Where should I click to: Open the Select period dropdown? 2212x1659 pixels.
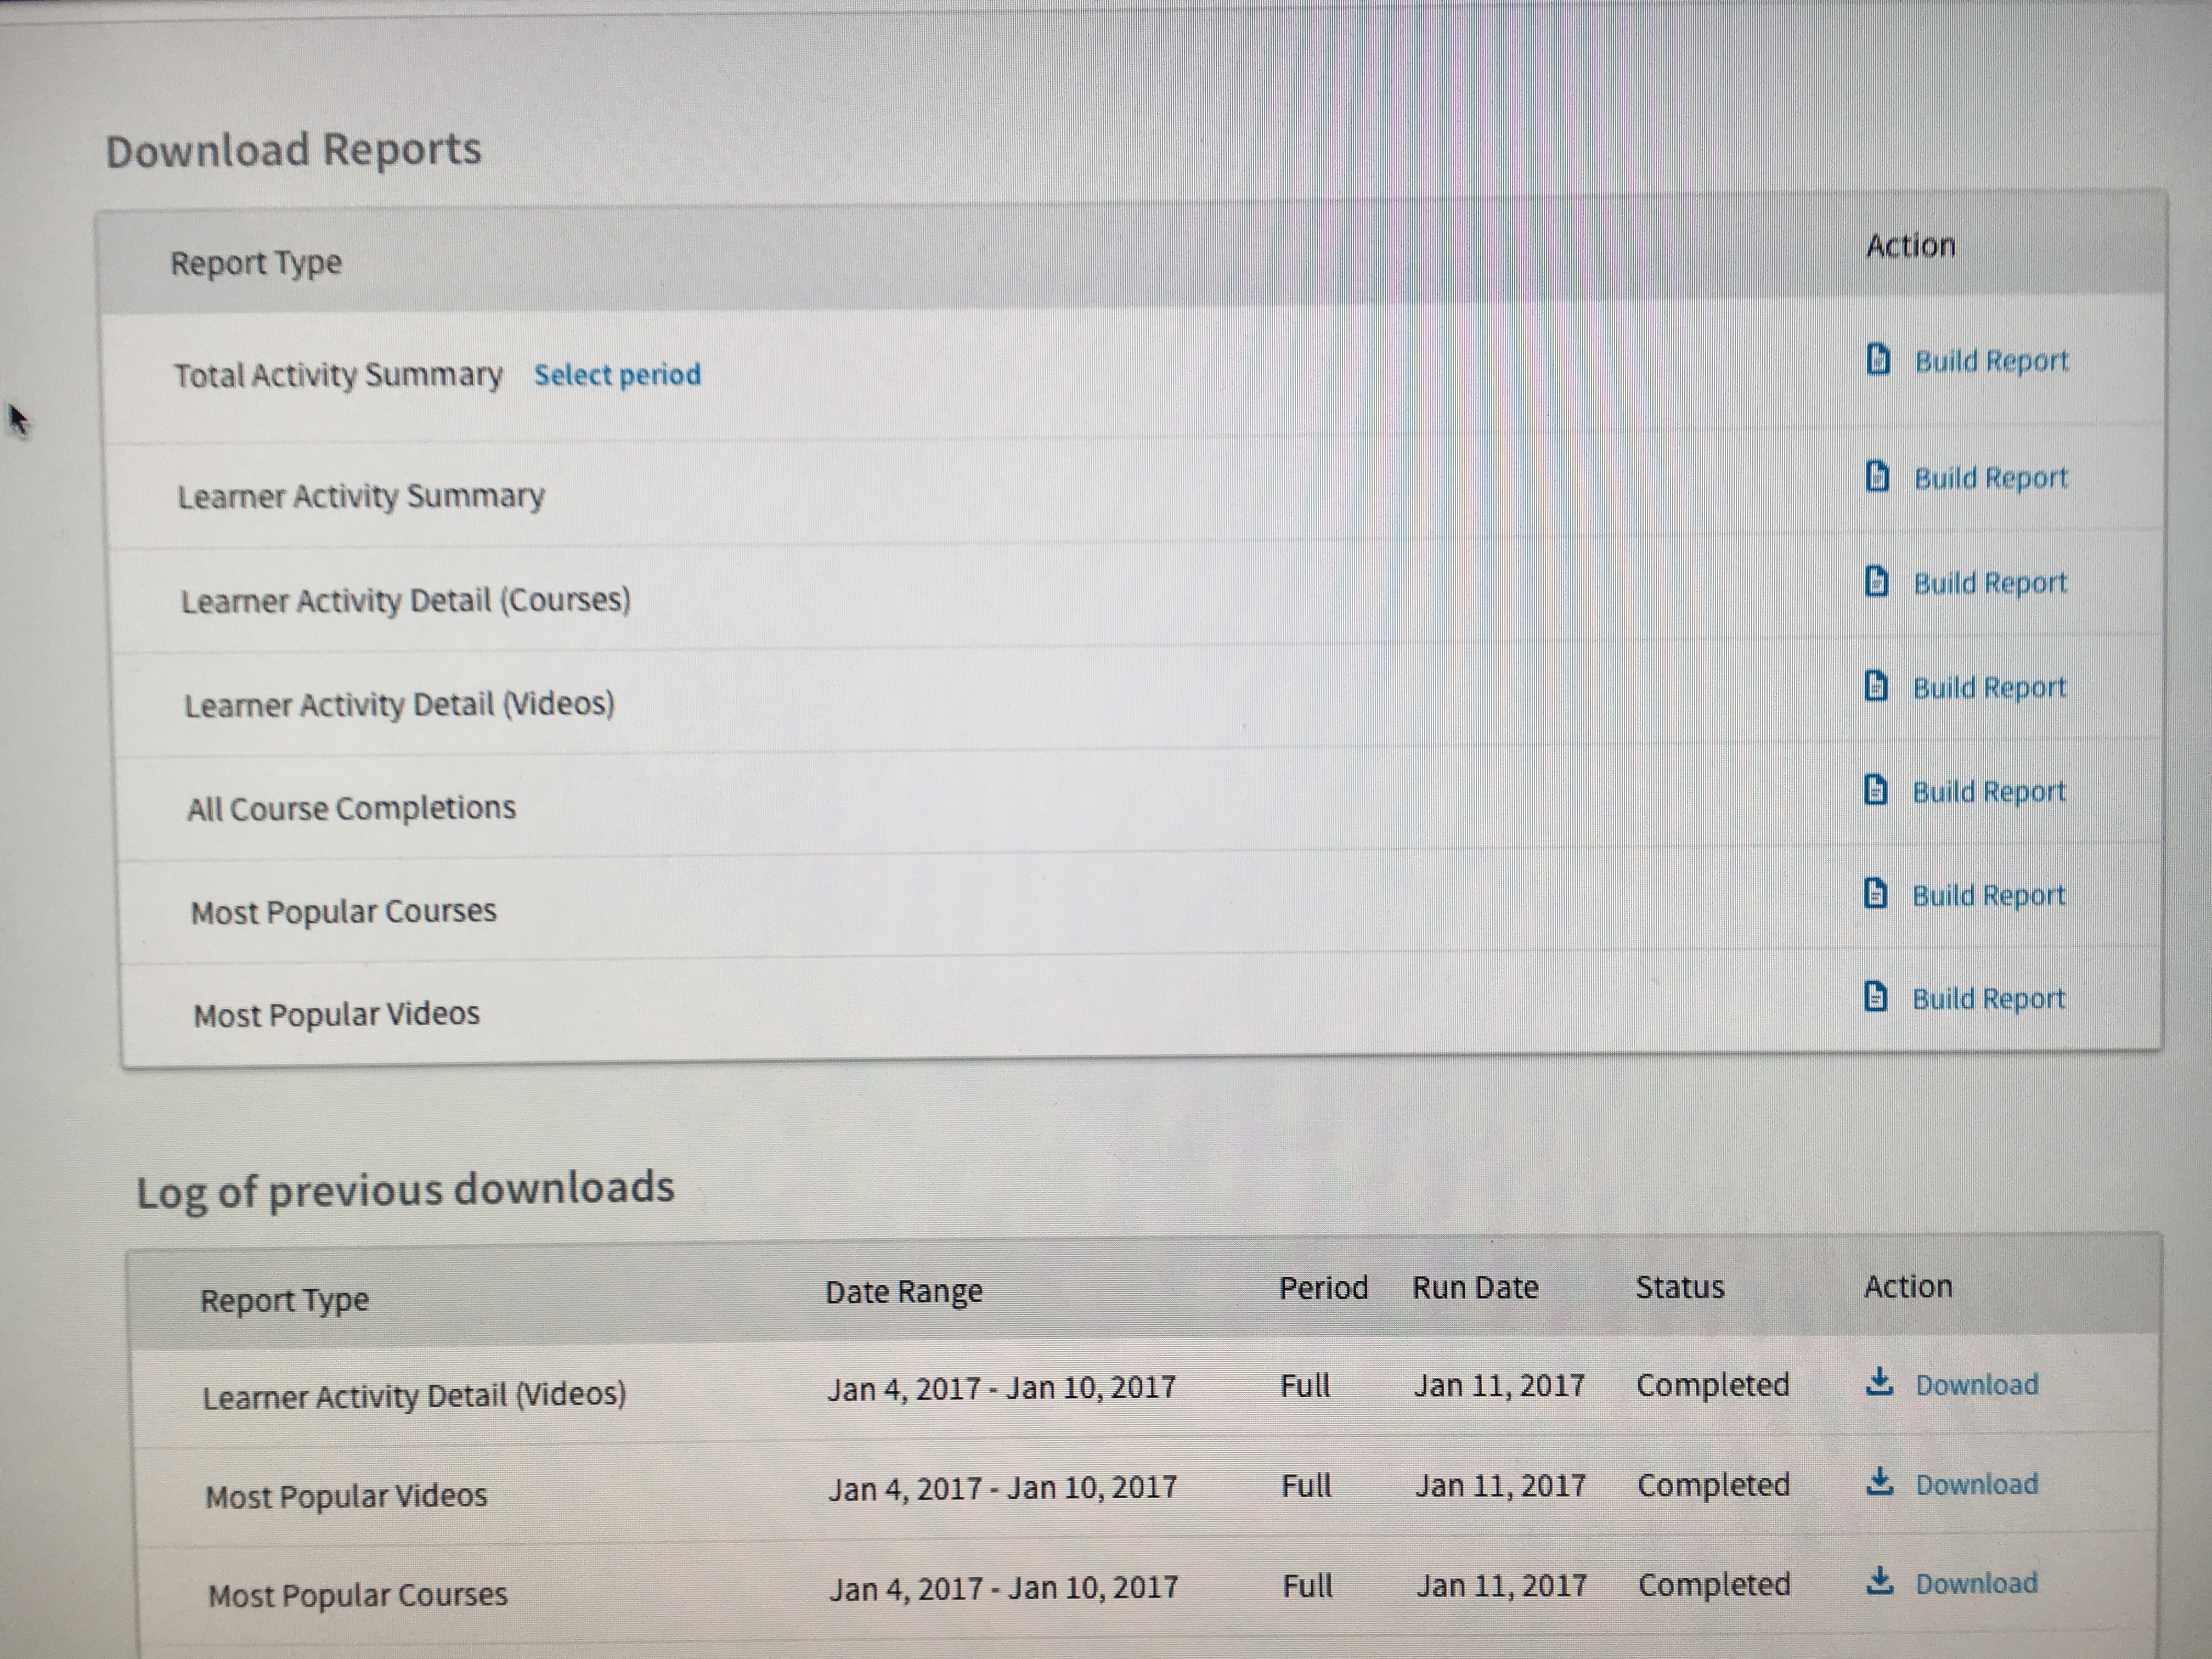[x=617, y=375]
